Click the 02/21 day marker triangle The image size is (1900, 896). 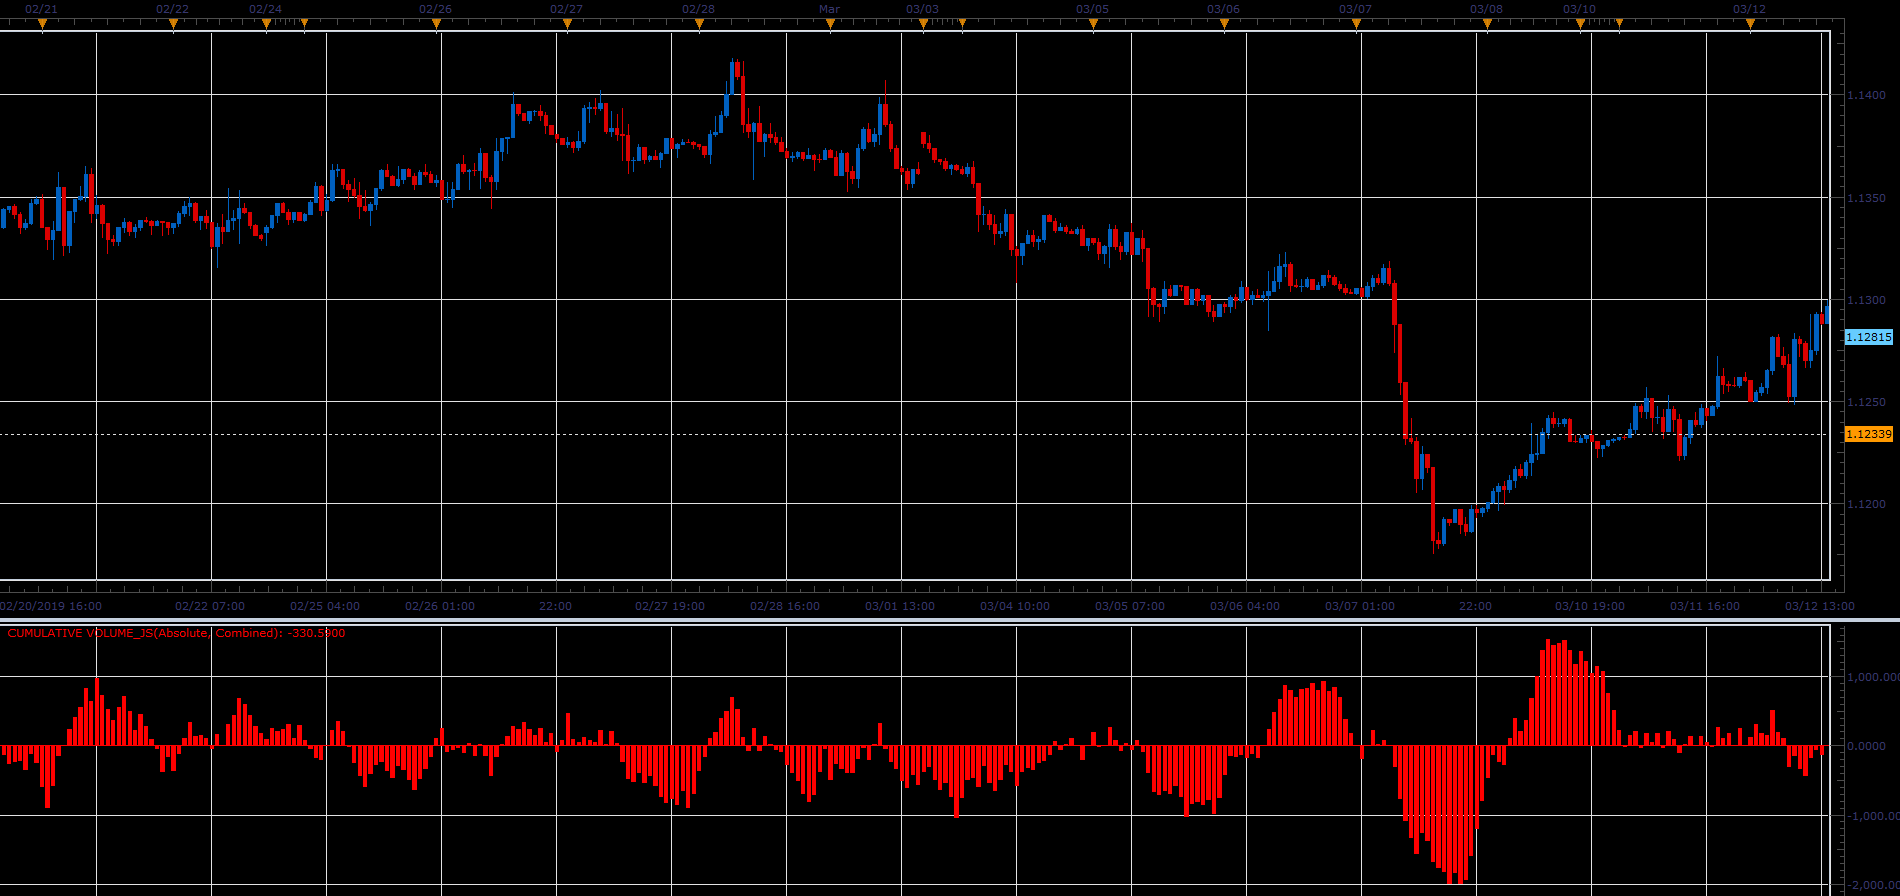pos(42,23)
